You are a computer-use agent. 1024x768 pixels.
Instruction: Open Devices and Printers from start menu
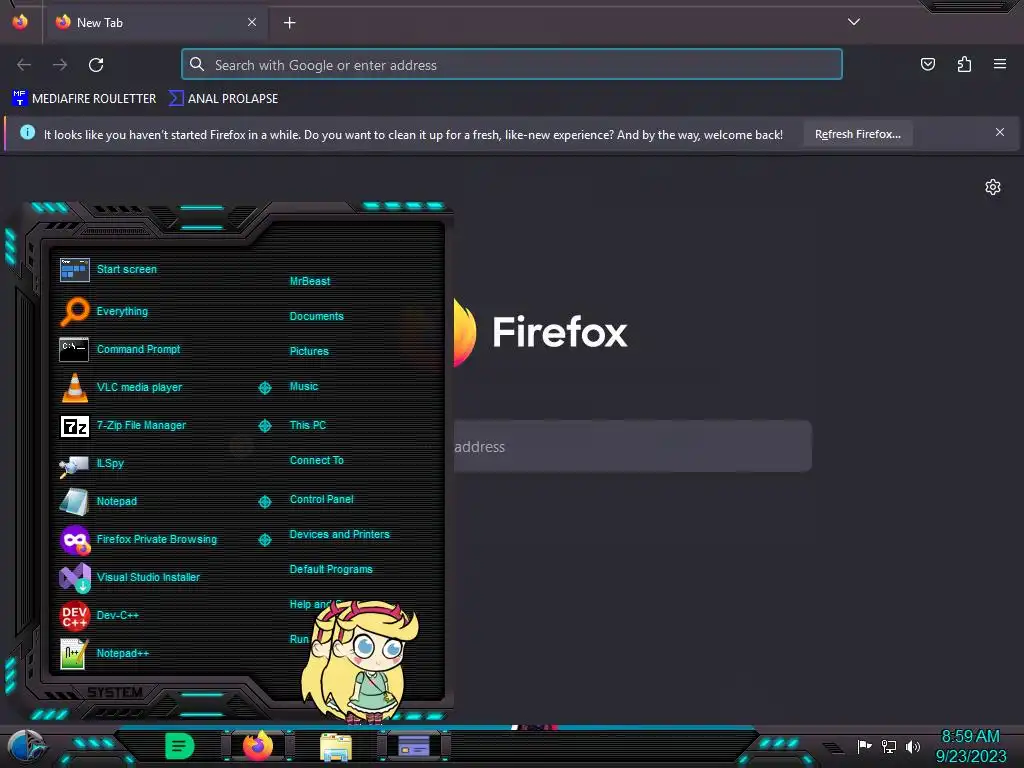[x=339, y=534]
